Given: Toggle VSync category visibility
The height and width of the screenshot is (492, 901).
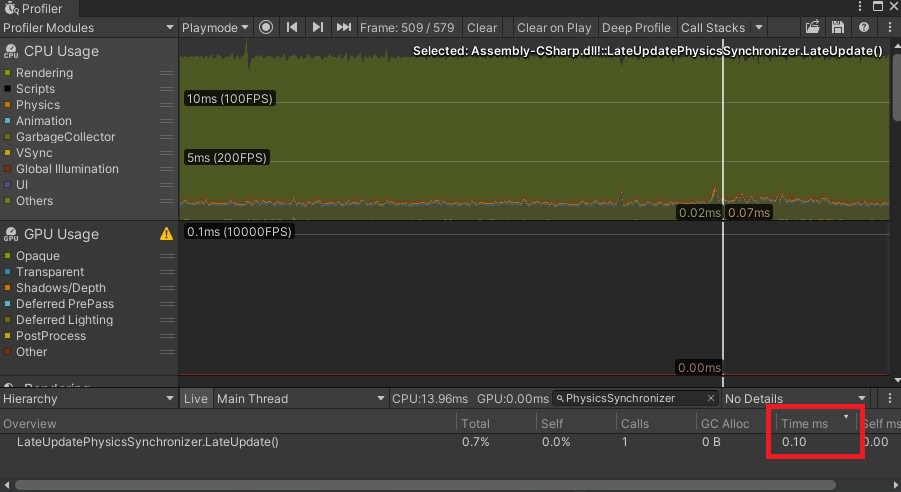Looking at the screenshot, I should pyautogui.click(x=7, y=153).
